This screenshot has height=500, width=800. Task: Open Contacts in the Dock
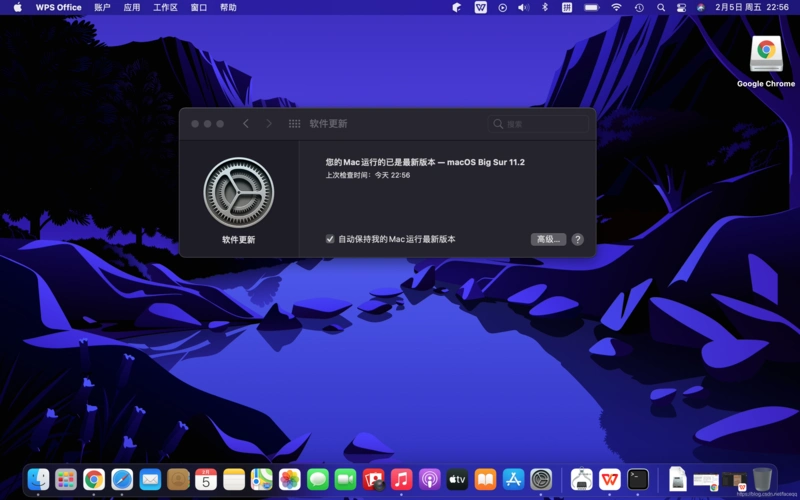178,479
